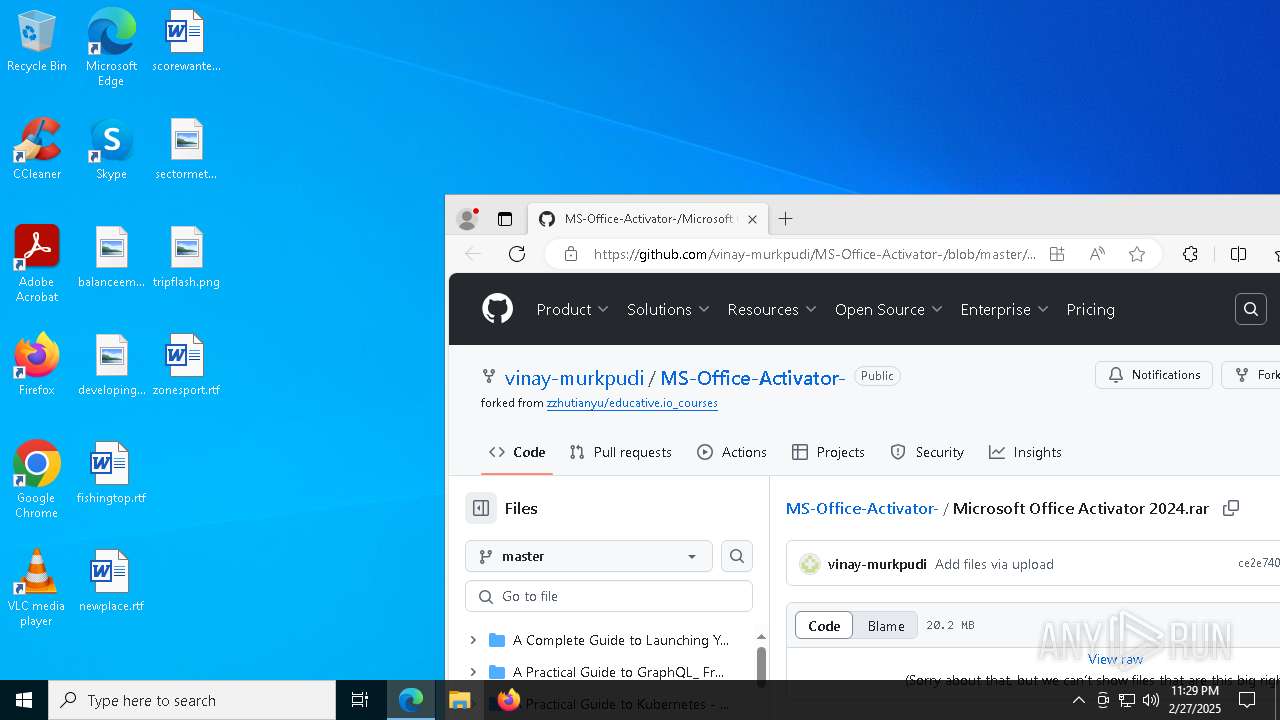The width and height of the screenshot is (1280, 720).
Task: Expand Open Source navigation menu
Action: (x=889, y=310)
